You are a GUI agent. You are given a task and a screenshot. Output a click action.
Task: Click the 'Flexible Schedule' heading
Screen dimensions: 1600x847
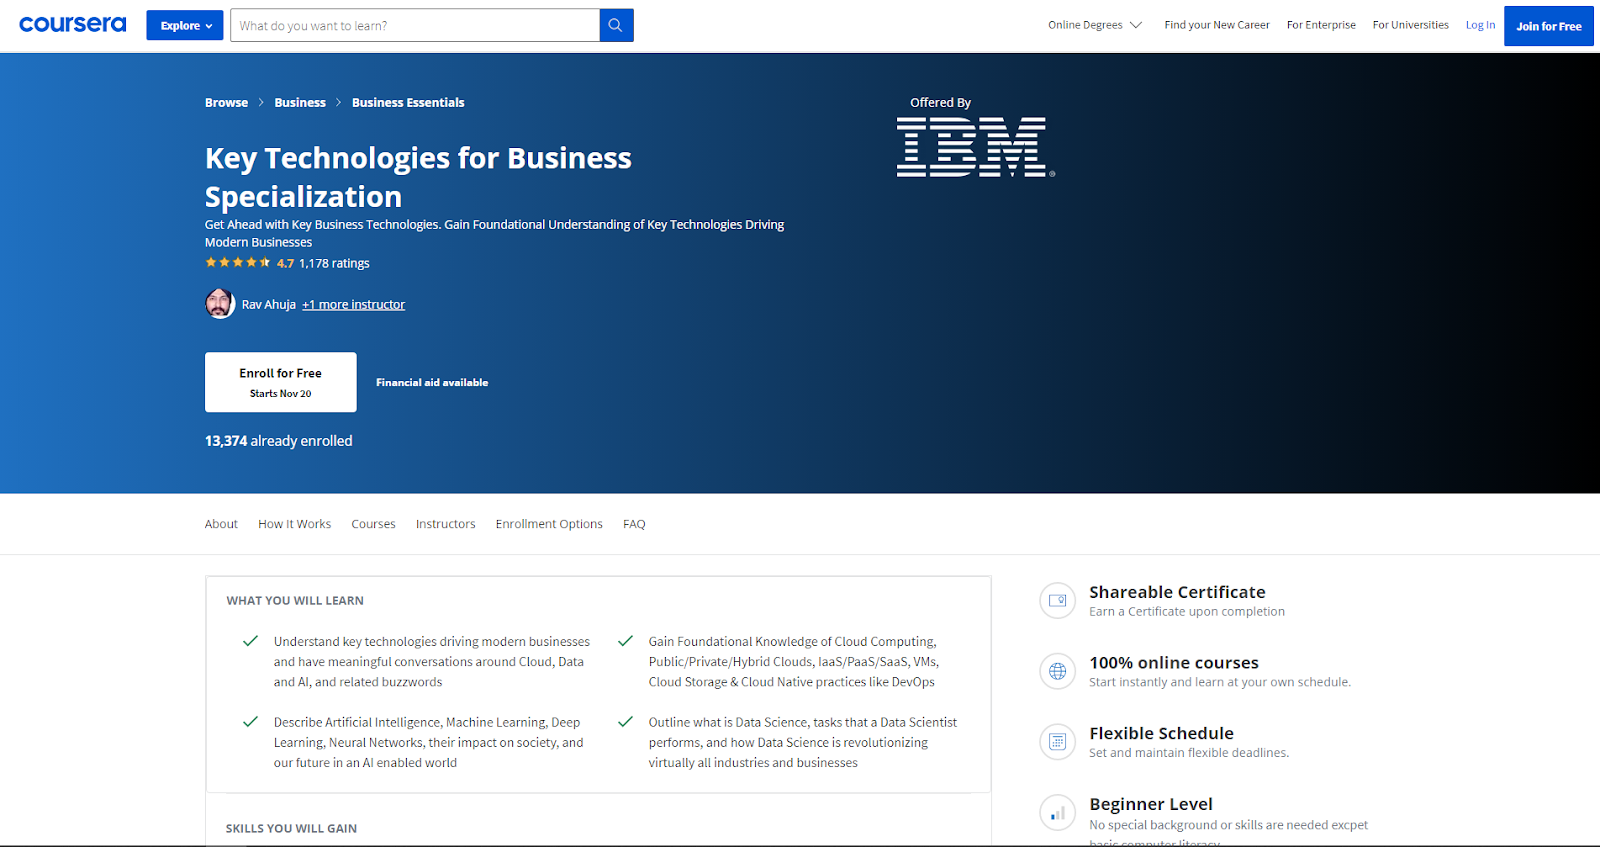coord(1161,734)
